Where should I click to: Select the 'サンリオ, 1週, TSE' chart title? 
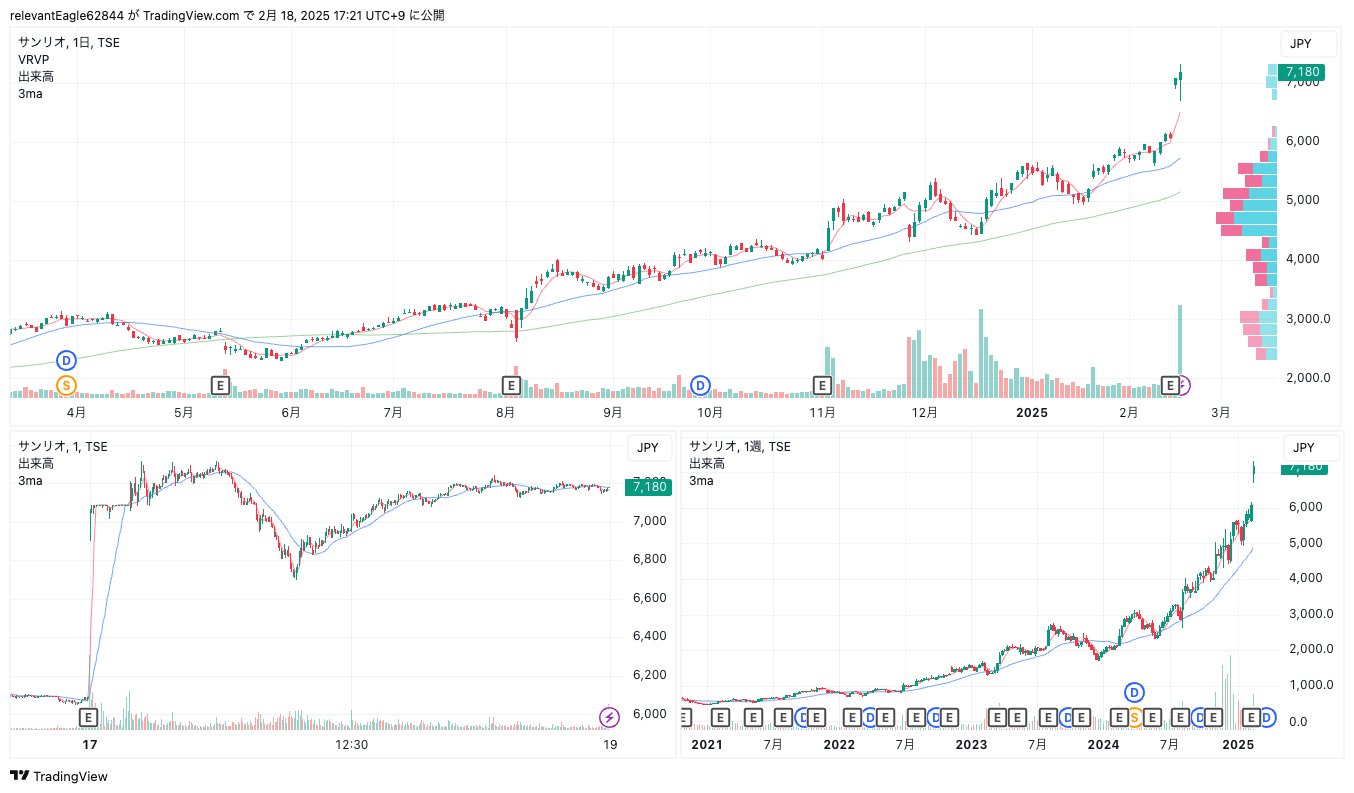pyautogui.click(x=740, y=447)
